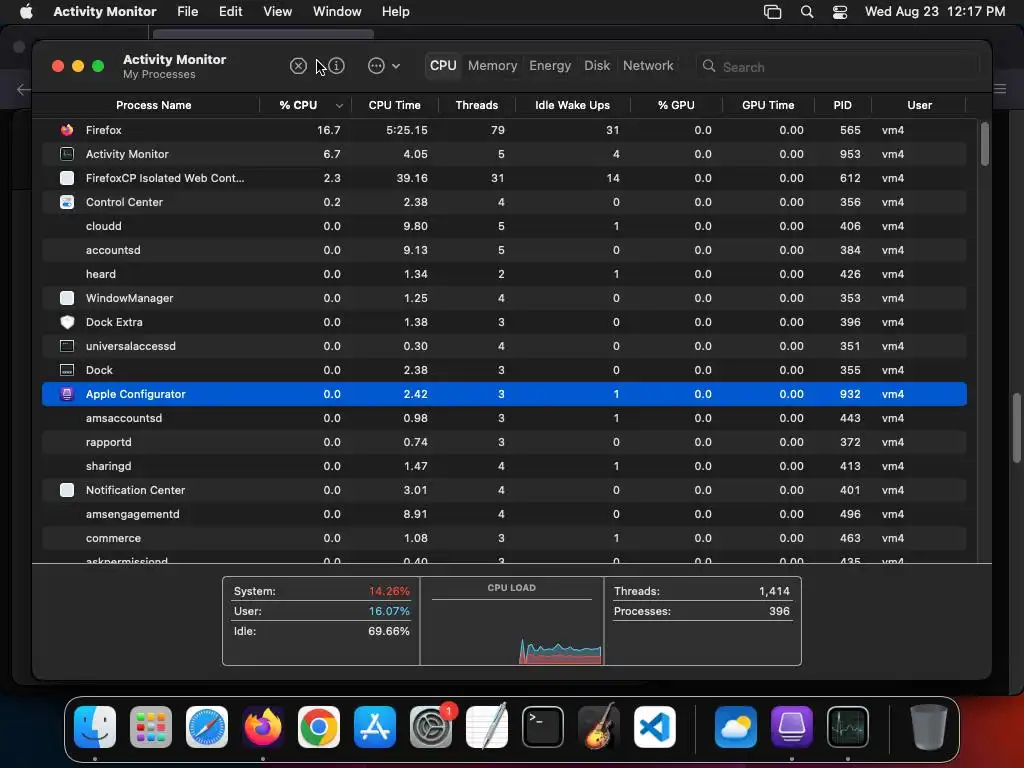Click in the Search field

pyautogui.click(x=838, y=67)
